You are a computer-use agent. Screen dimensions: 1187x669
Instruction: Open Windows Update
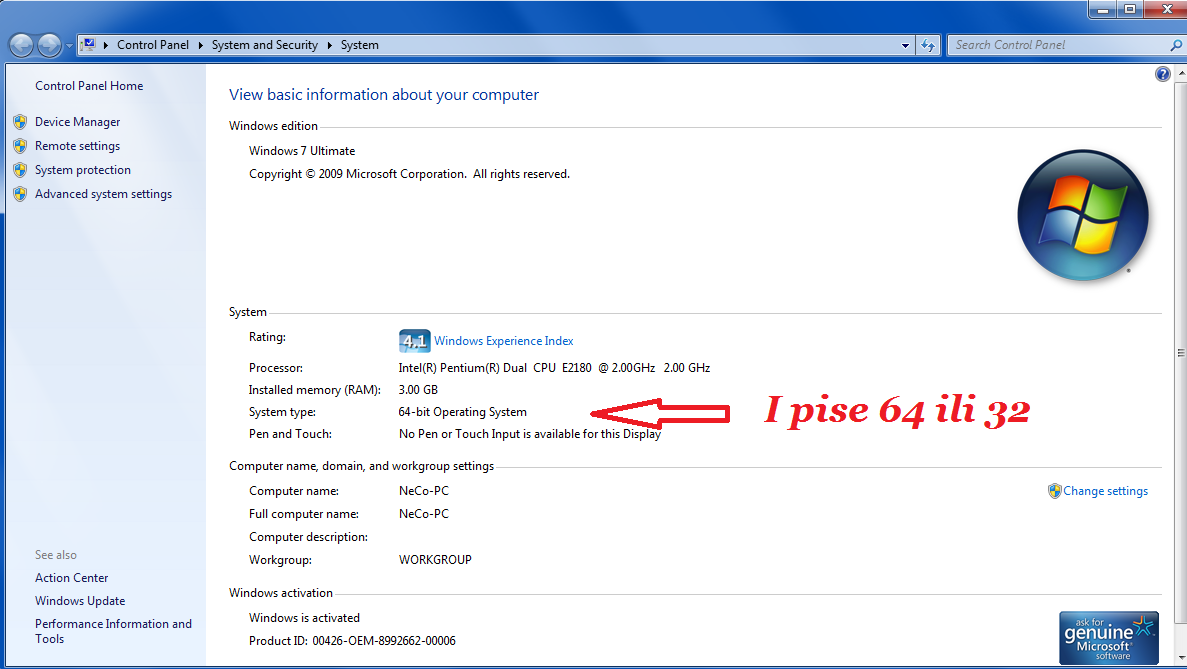point(79,601)
